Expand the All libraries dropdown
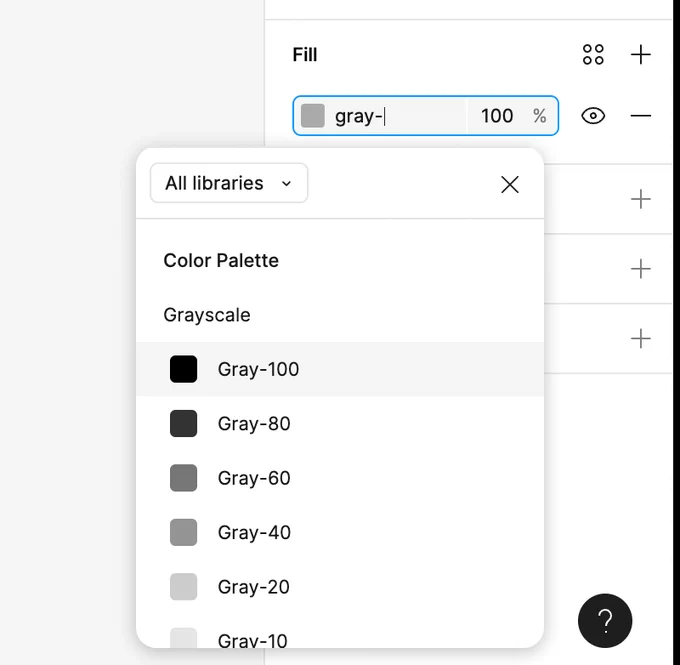This screenshot has width=680, height=665. pyautogui.click(x=229, y=183)
